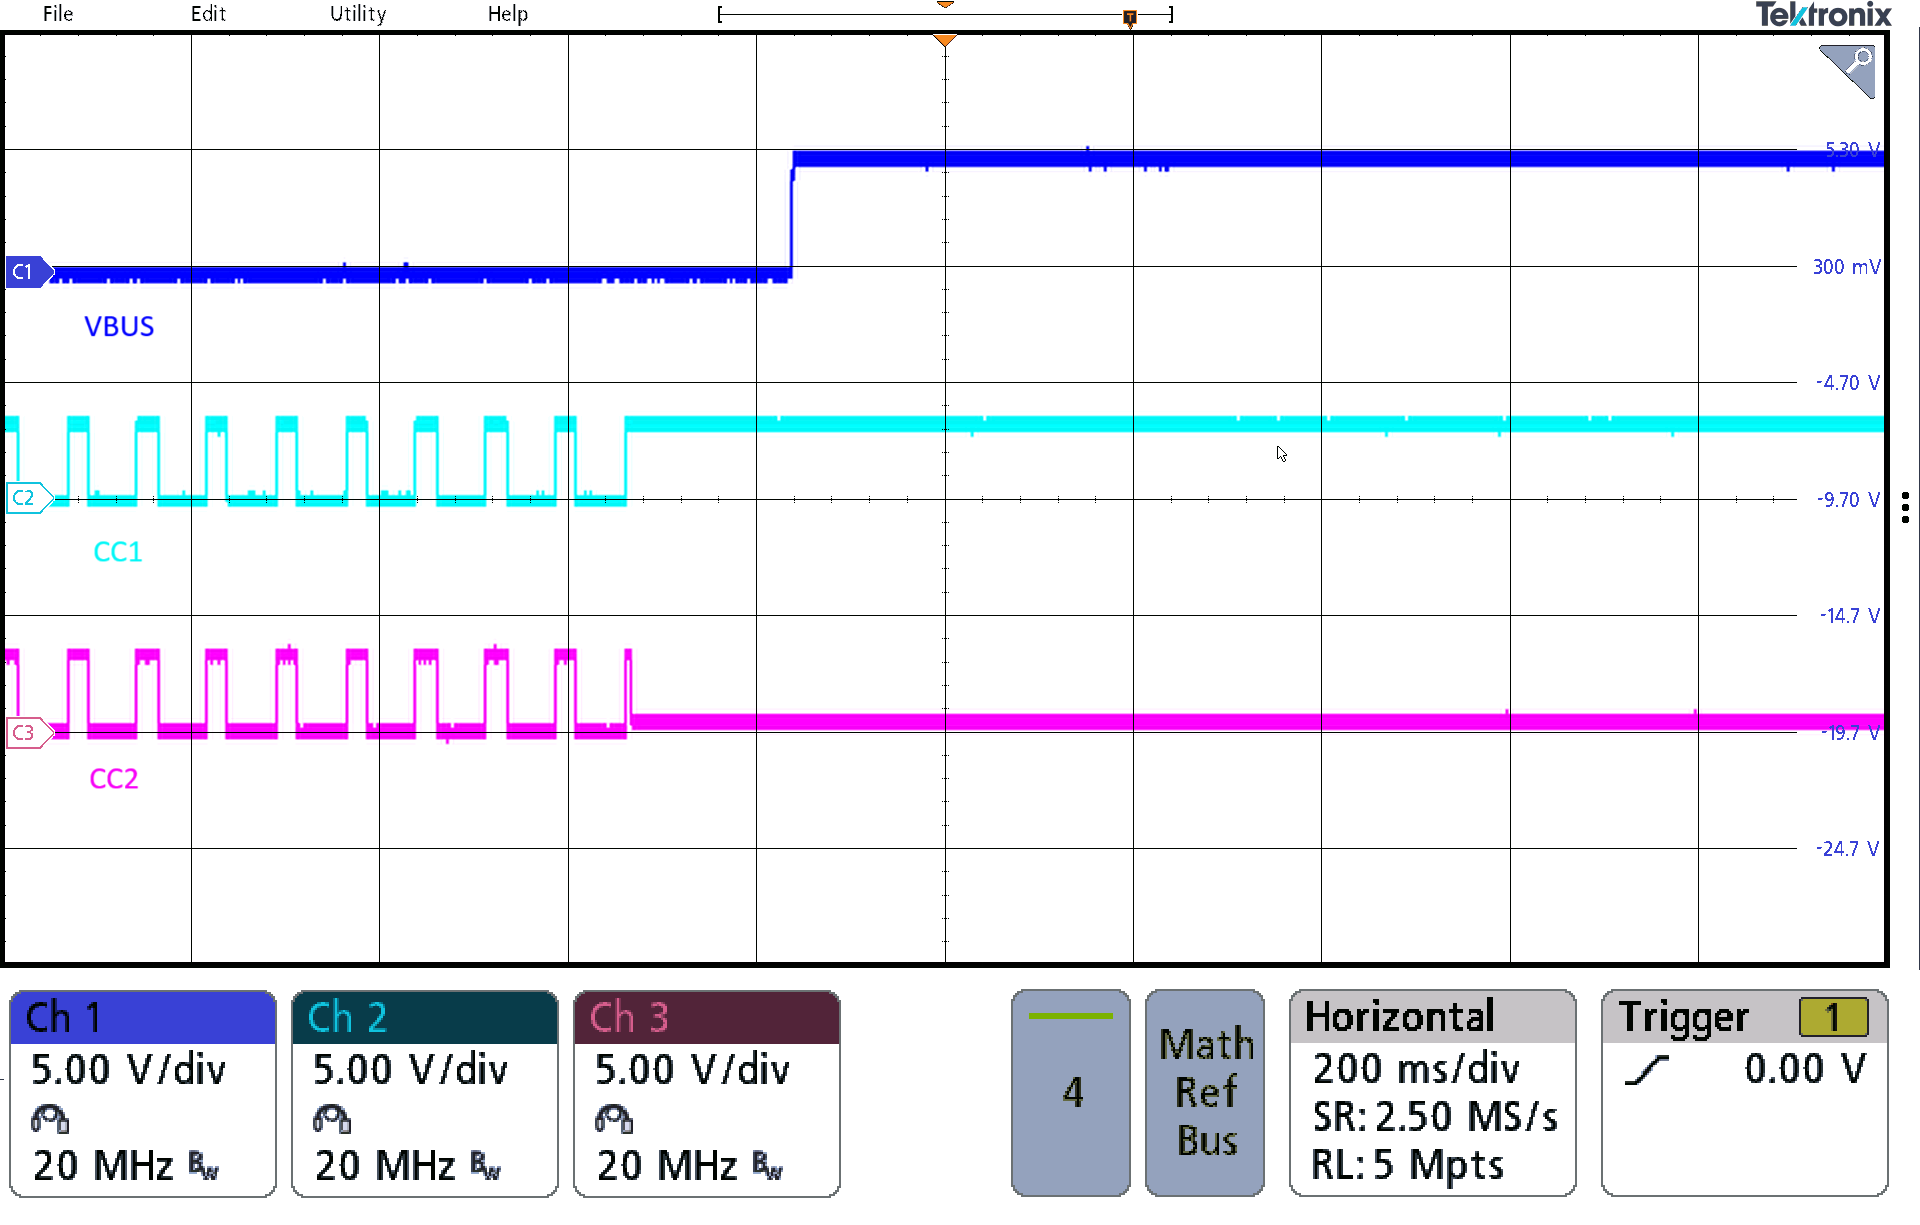Open the Utility menu

click(x=358, y=14)
